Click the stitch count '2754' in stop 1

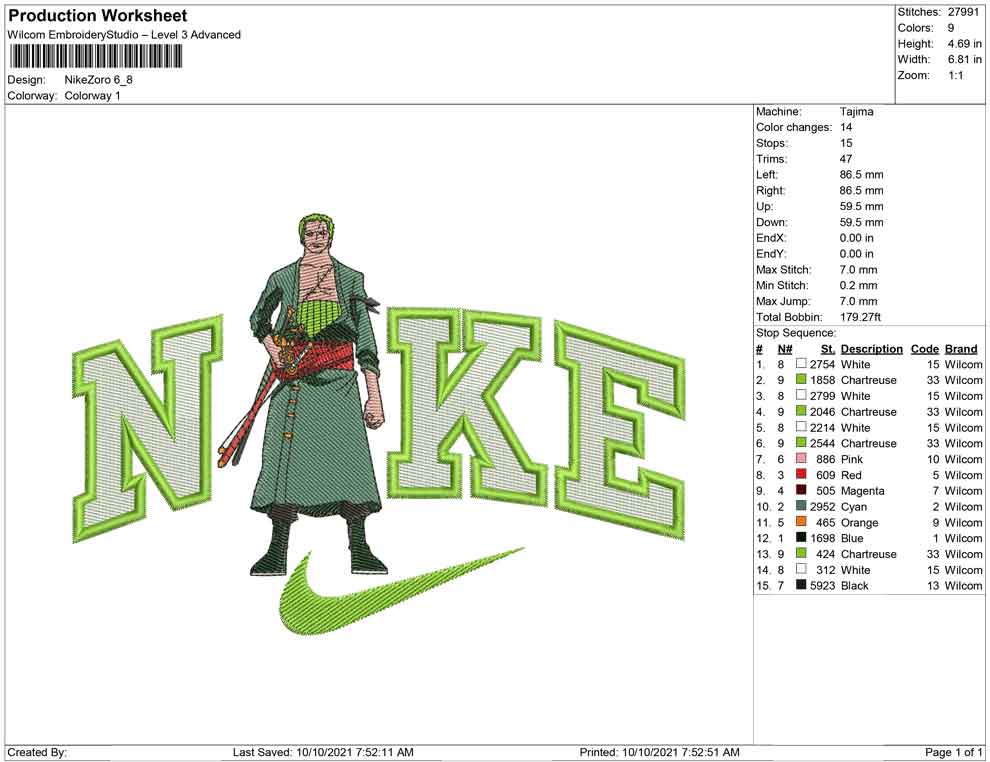[x=822, y=364]
